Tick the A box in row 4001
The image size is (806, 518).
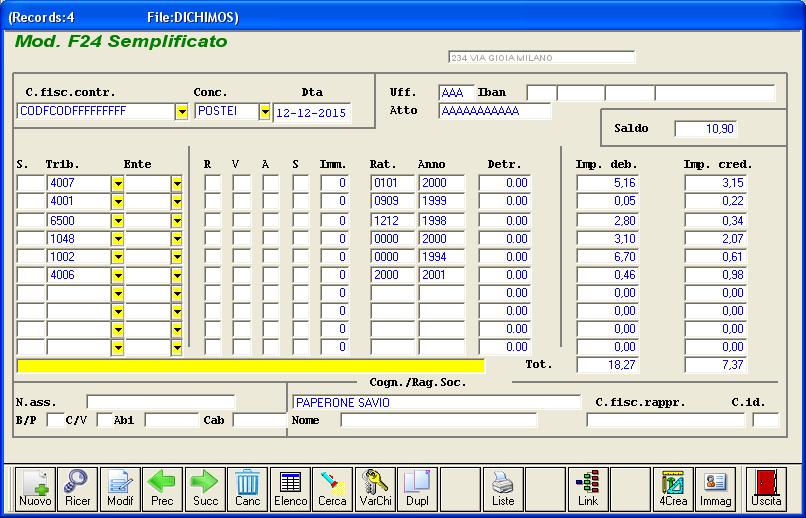[x=270, y=201]
